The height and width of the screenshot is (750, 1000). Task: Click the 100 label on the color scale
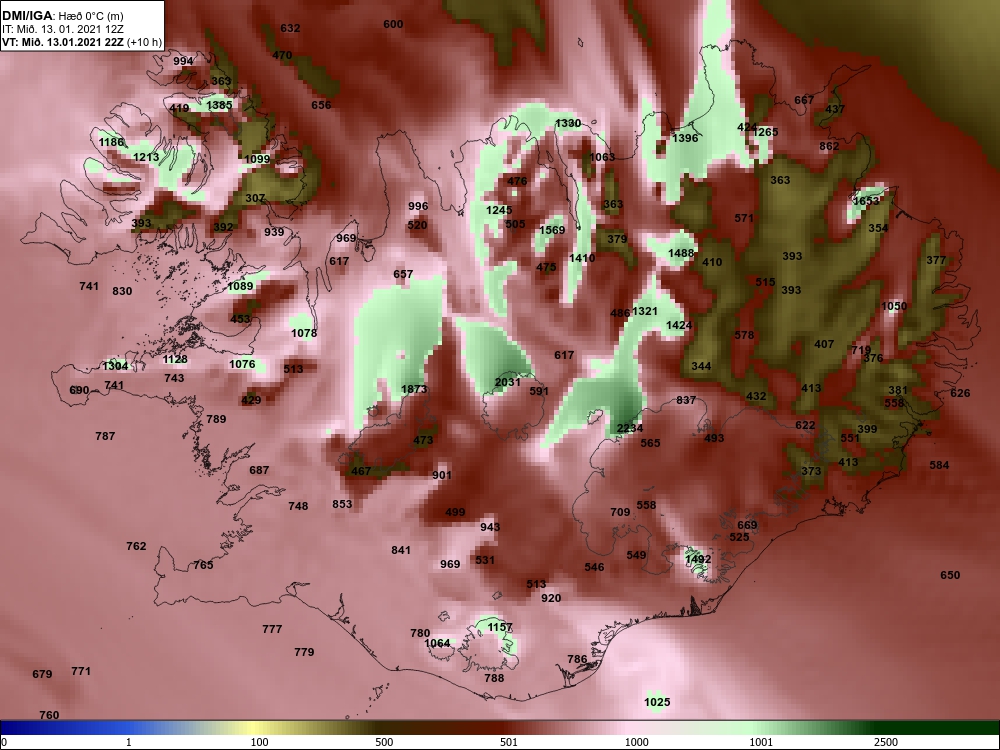(x=260, y=742)
